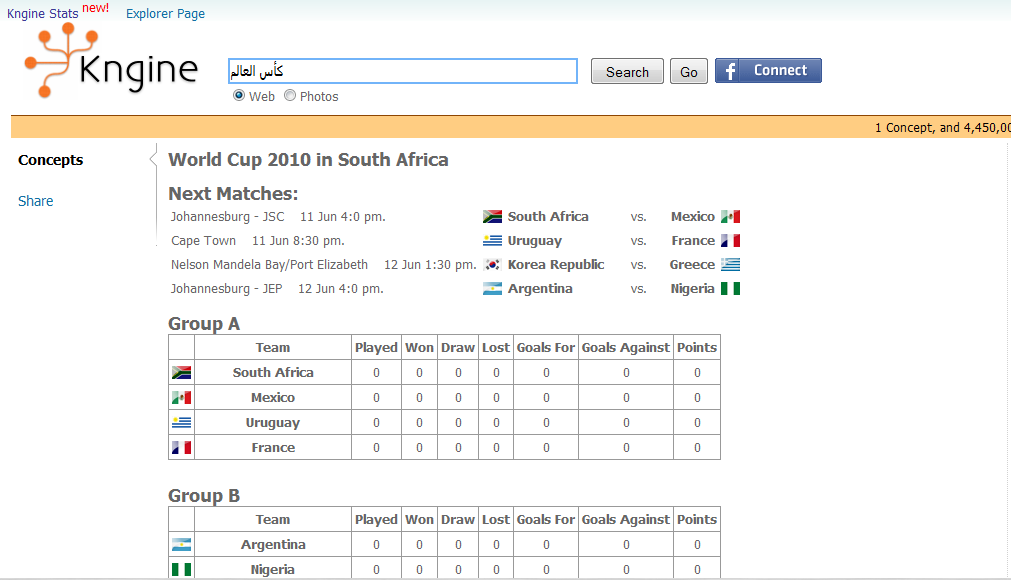Click the Korea Republic flag icon

tap(493, 265)
